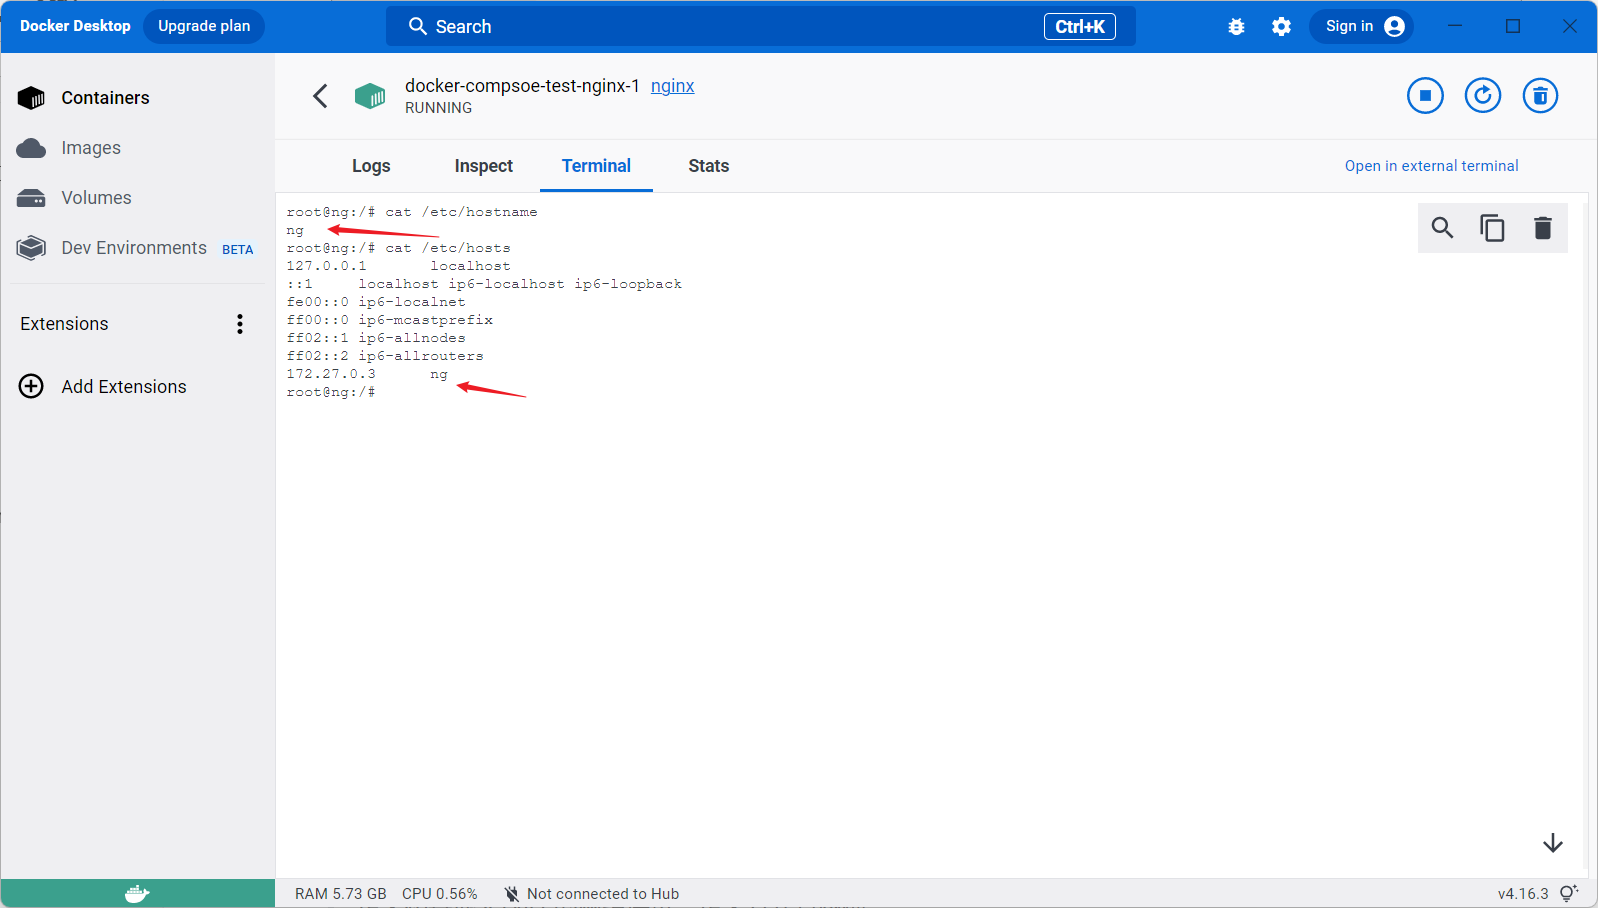Click the Add Extensions plus icon

pyautogui.click(x=32, y=386)
